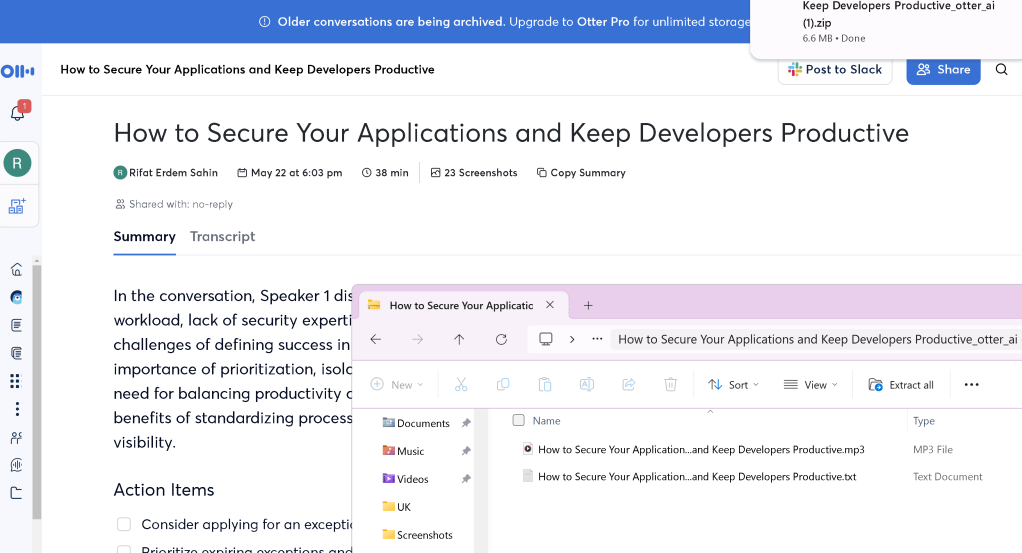The image size is (1022, 553).
Task: Open Otter AI chat icon in sidebar
Action: [17, 297]
